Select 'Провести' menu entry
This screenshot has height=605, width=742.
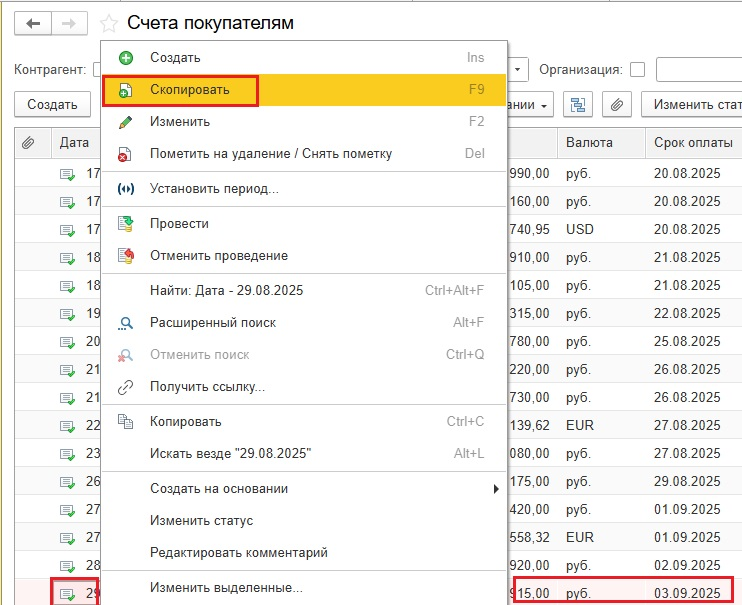(304, 224)
